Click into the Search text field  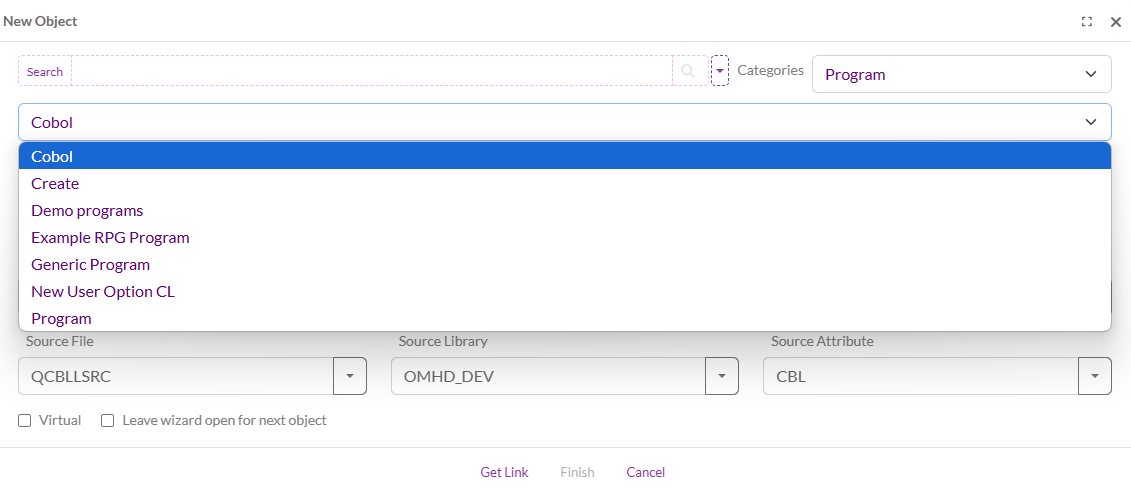pos(370,71)
